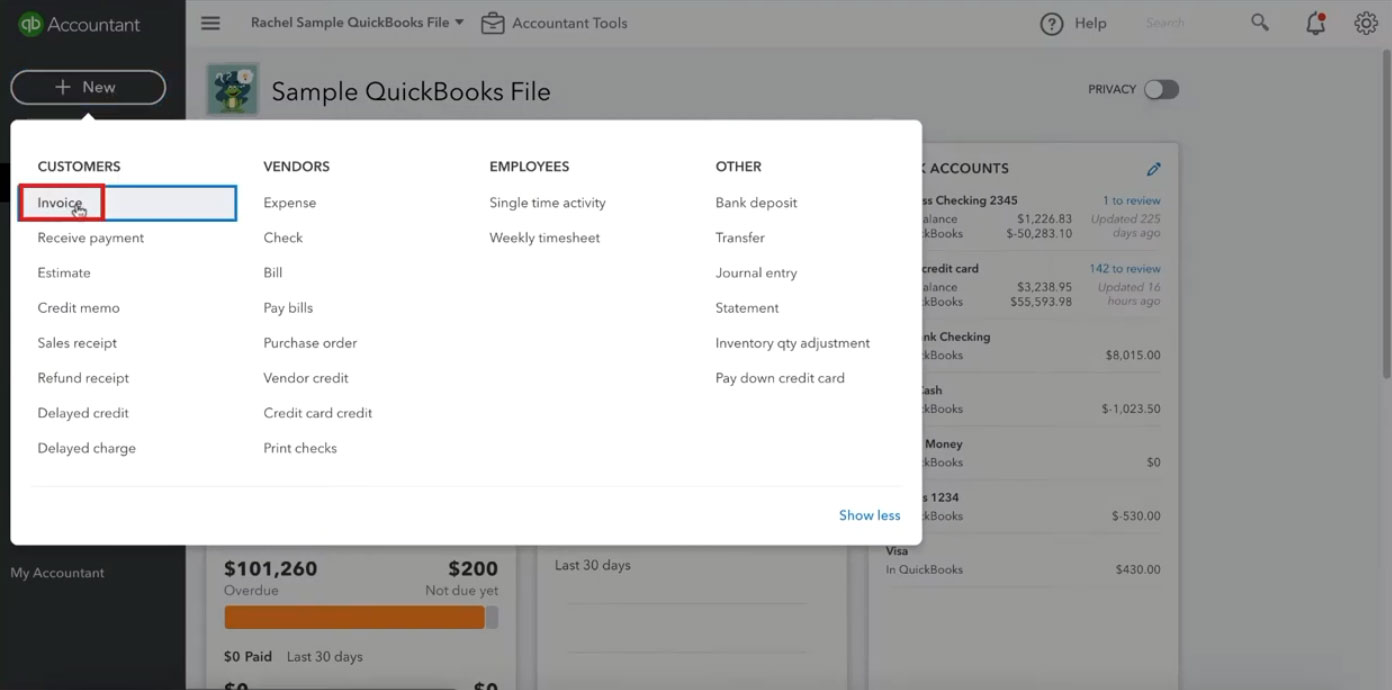
Task: Click the Show less link
Action: click(x=869, y=516)
